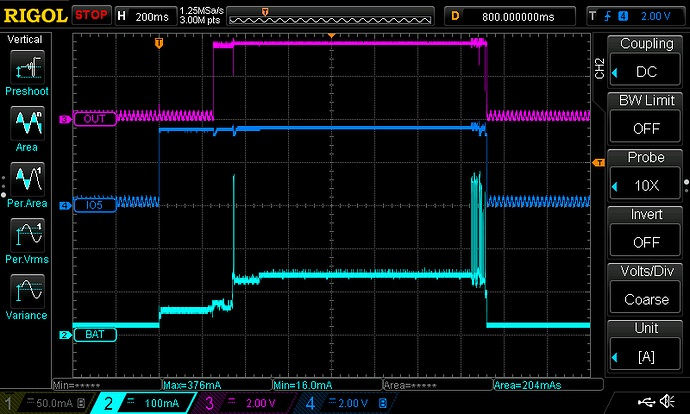Click the trigger position T marker on waveform
Image resolution: width=690 pixels, height=414 pixels.
[159, 43]
